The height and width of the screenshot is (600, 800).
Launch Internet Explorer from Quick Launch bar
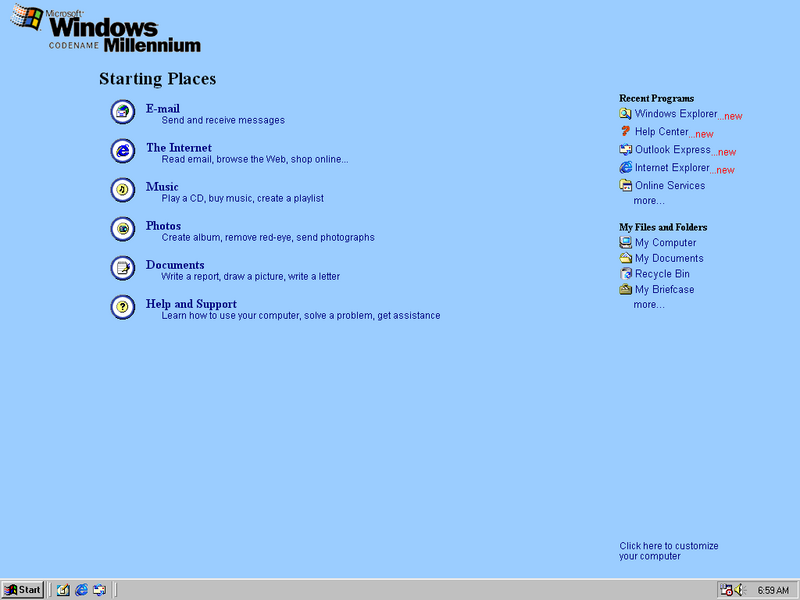coord(82,590)
